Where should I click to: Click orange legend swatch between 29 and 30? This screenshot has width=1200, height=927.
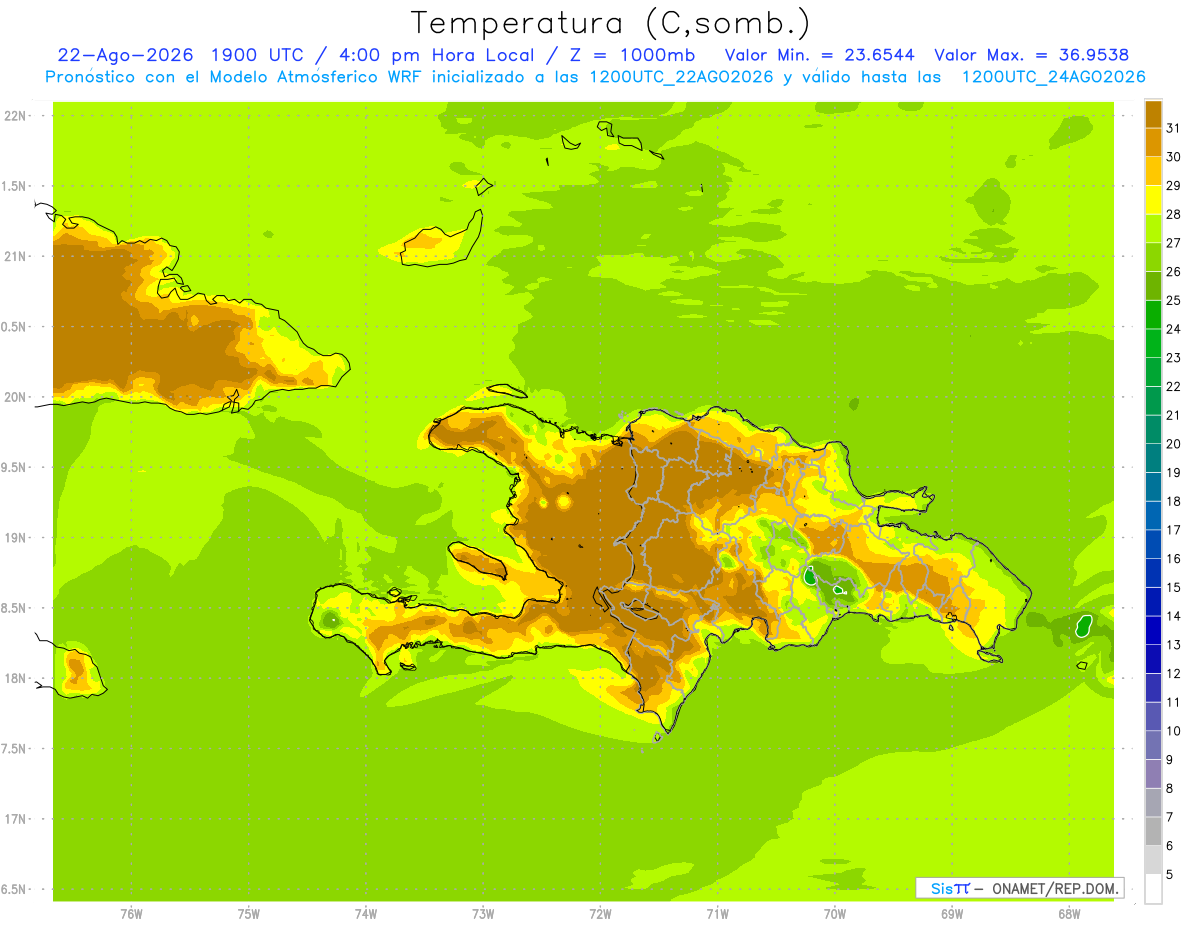[x=1153, y=171]
